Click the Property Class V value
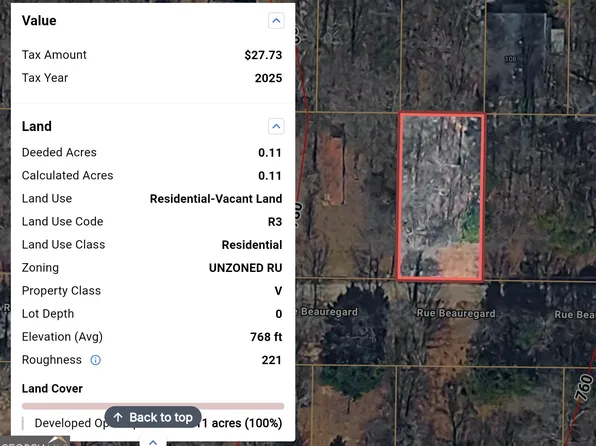The height and width of the screenshot is (446, 596). point(278,291)
